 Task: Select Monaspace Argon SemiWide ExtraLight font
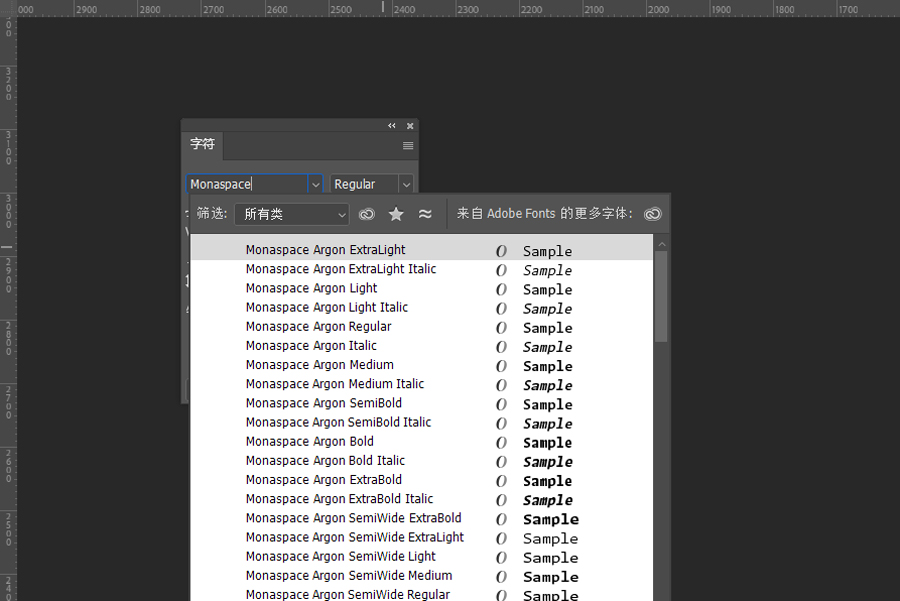pyautogui.click(x=422, y=537)
